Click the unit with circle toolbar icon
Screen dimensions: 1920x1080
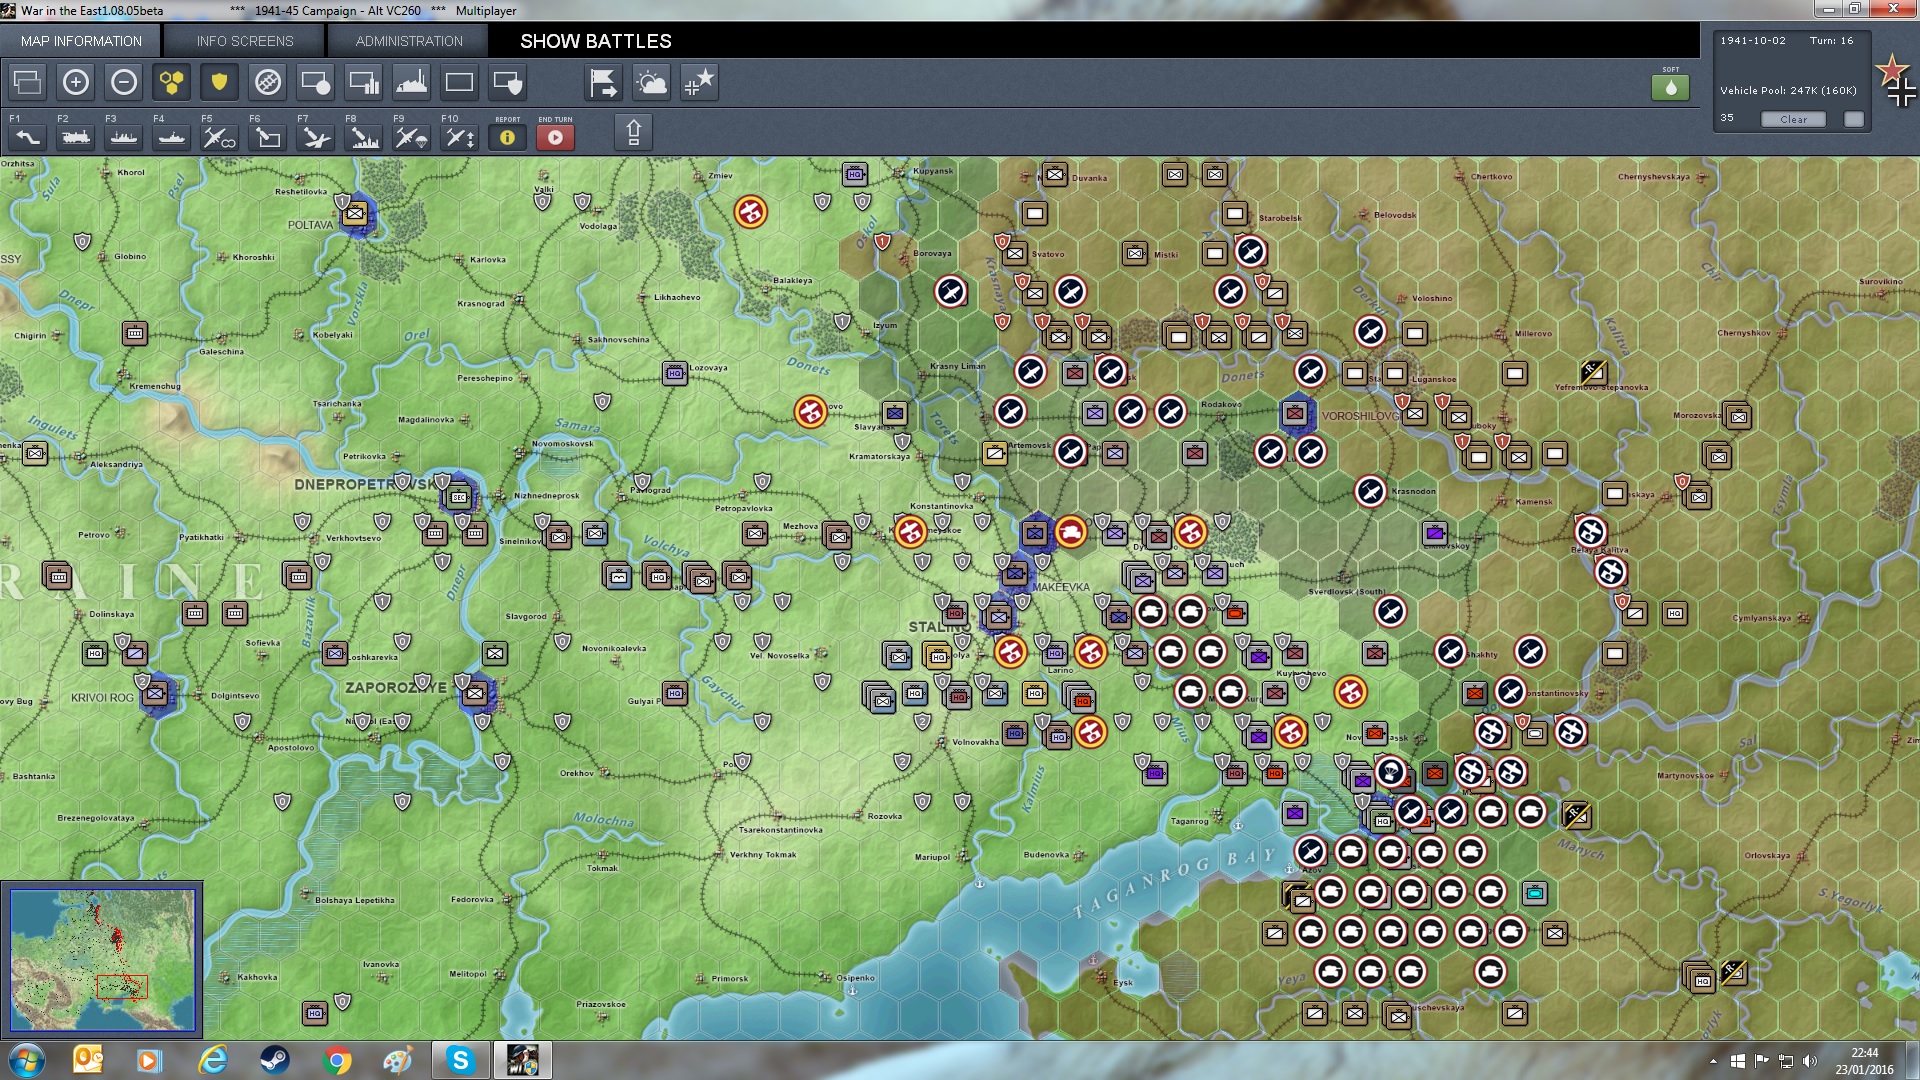pos(316,82)
